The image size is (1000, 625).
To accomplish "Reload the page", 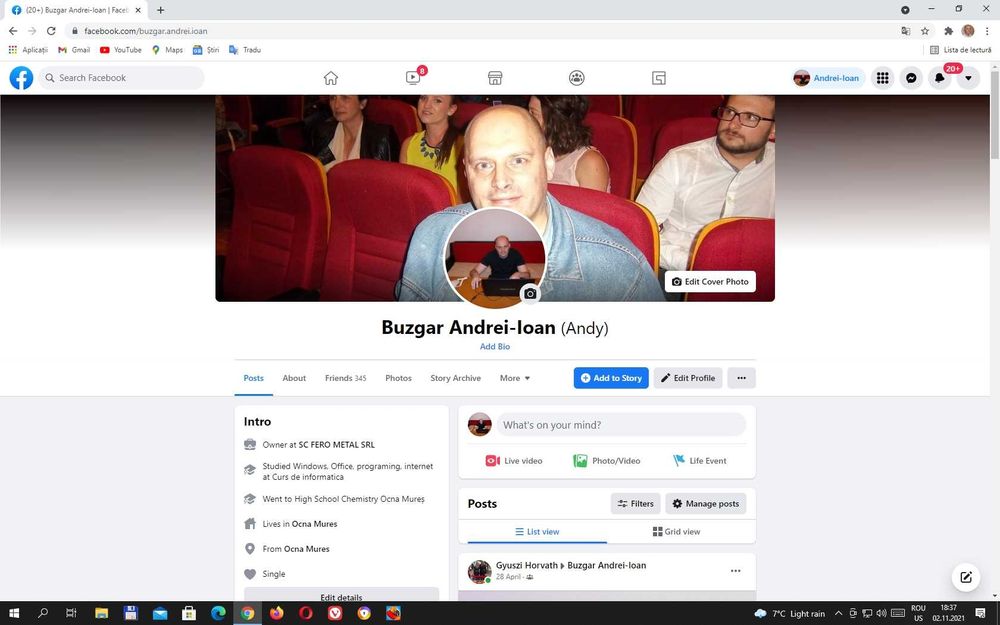I will [51, 31].
